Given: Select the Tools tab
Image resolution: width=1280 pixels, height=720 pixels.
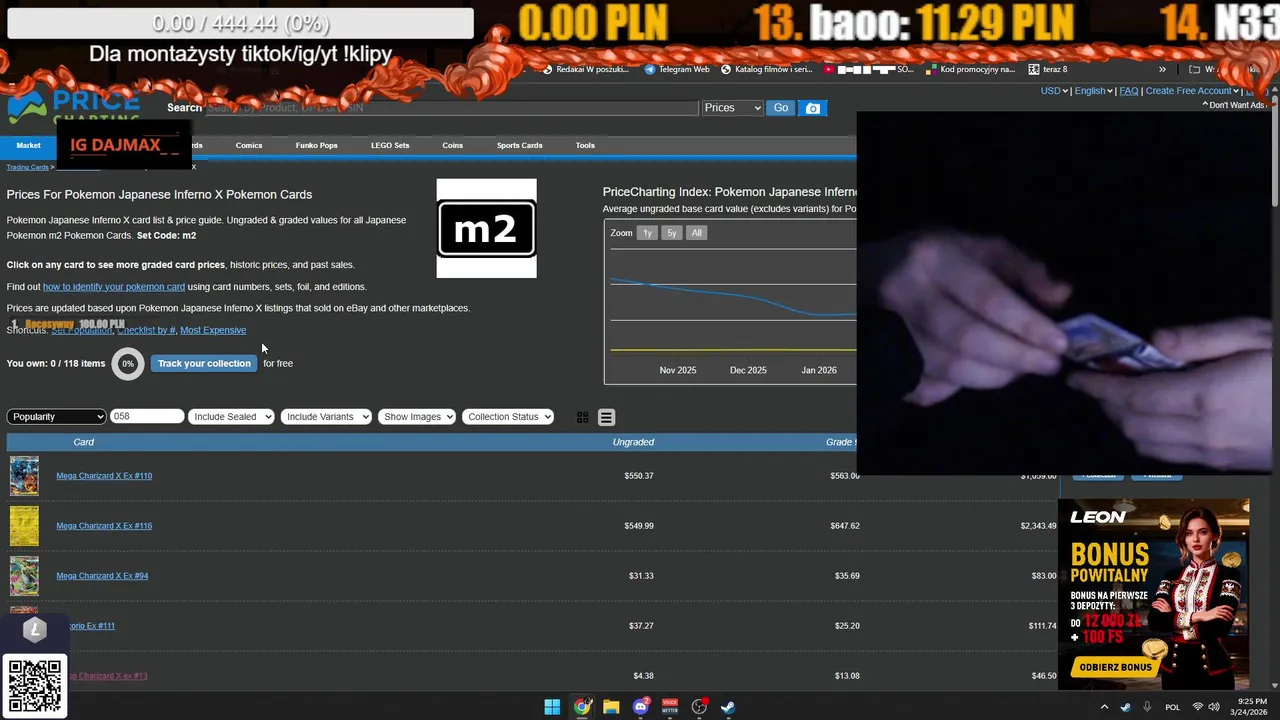Looking at the screenshot, I should click(x=585, y=145).
